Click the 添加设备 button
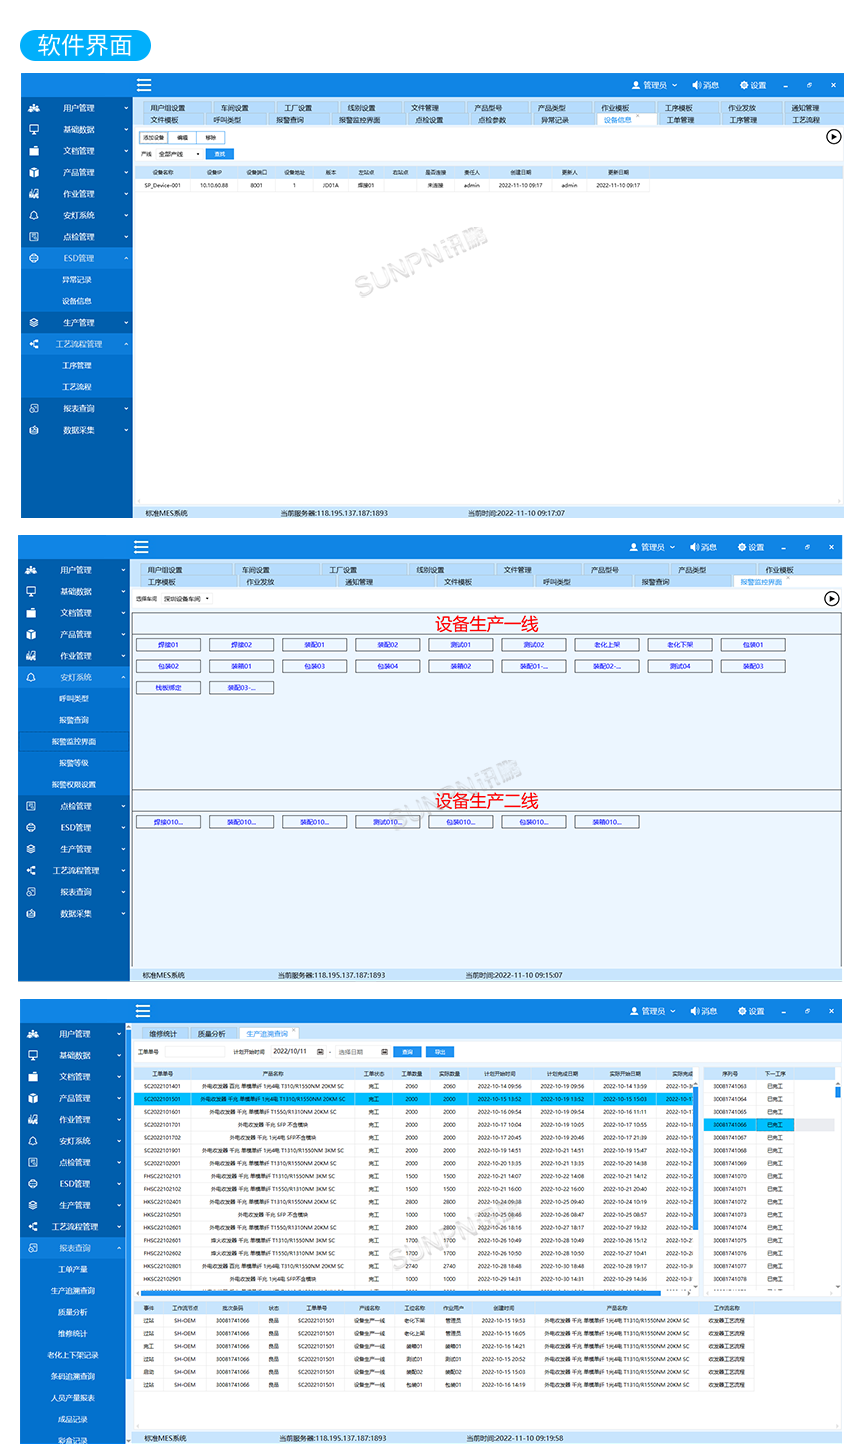 153,138
